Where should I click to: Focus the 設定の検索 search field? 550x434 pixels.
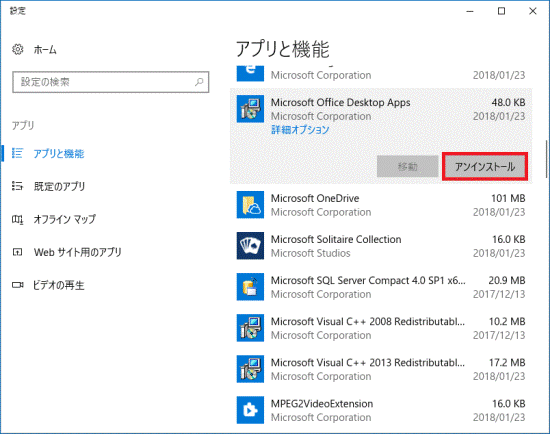point(110,82)
